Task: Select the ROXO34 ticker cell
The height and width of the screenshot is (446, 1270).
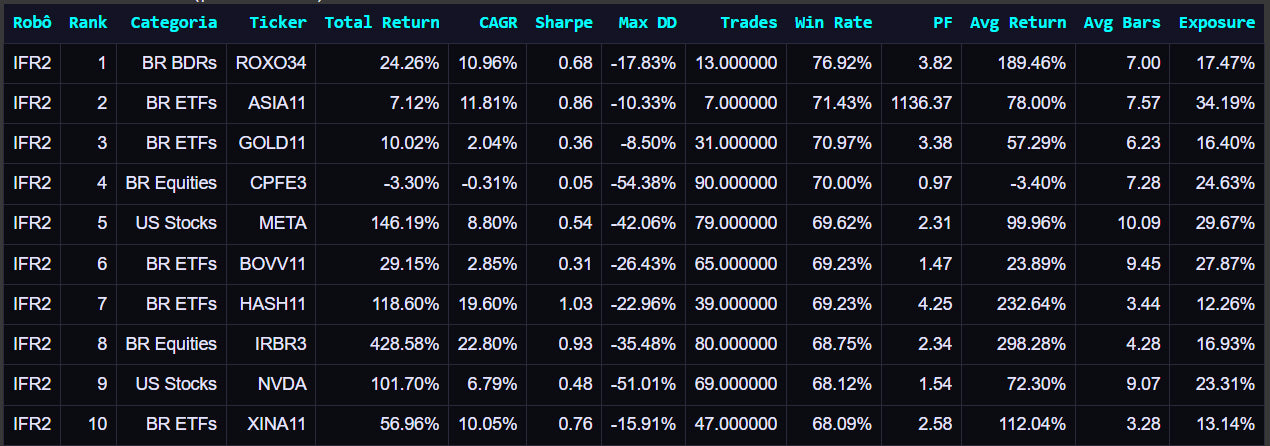Action: click(271, 63)
